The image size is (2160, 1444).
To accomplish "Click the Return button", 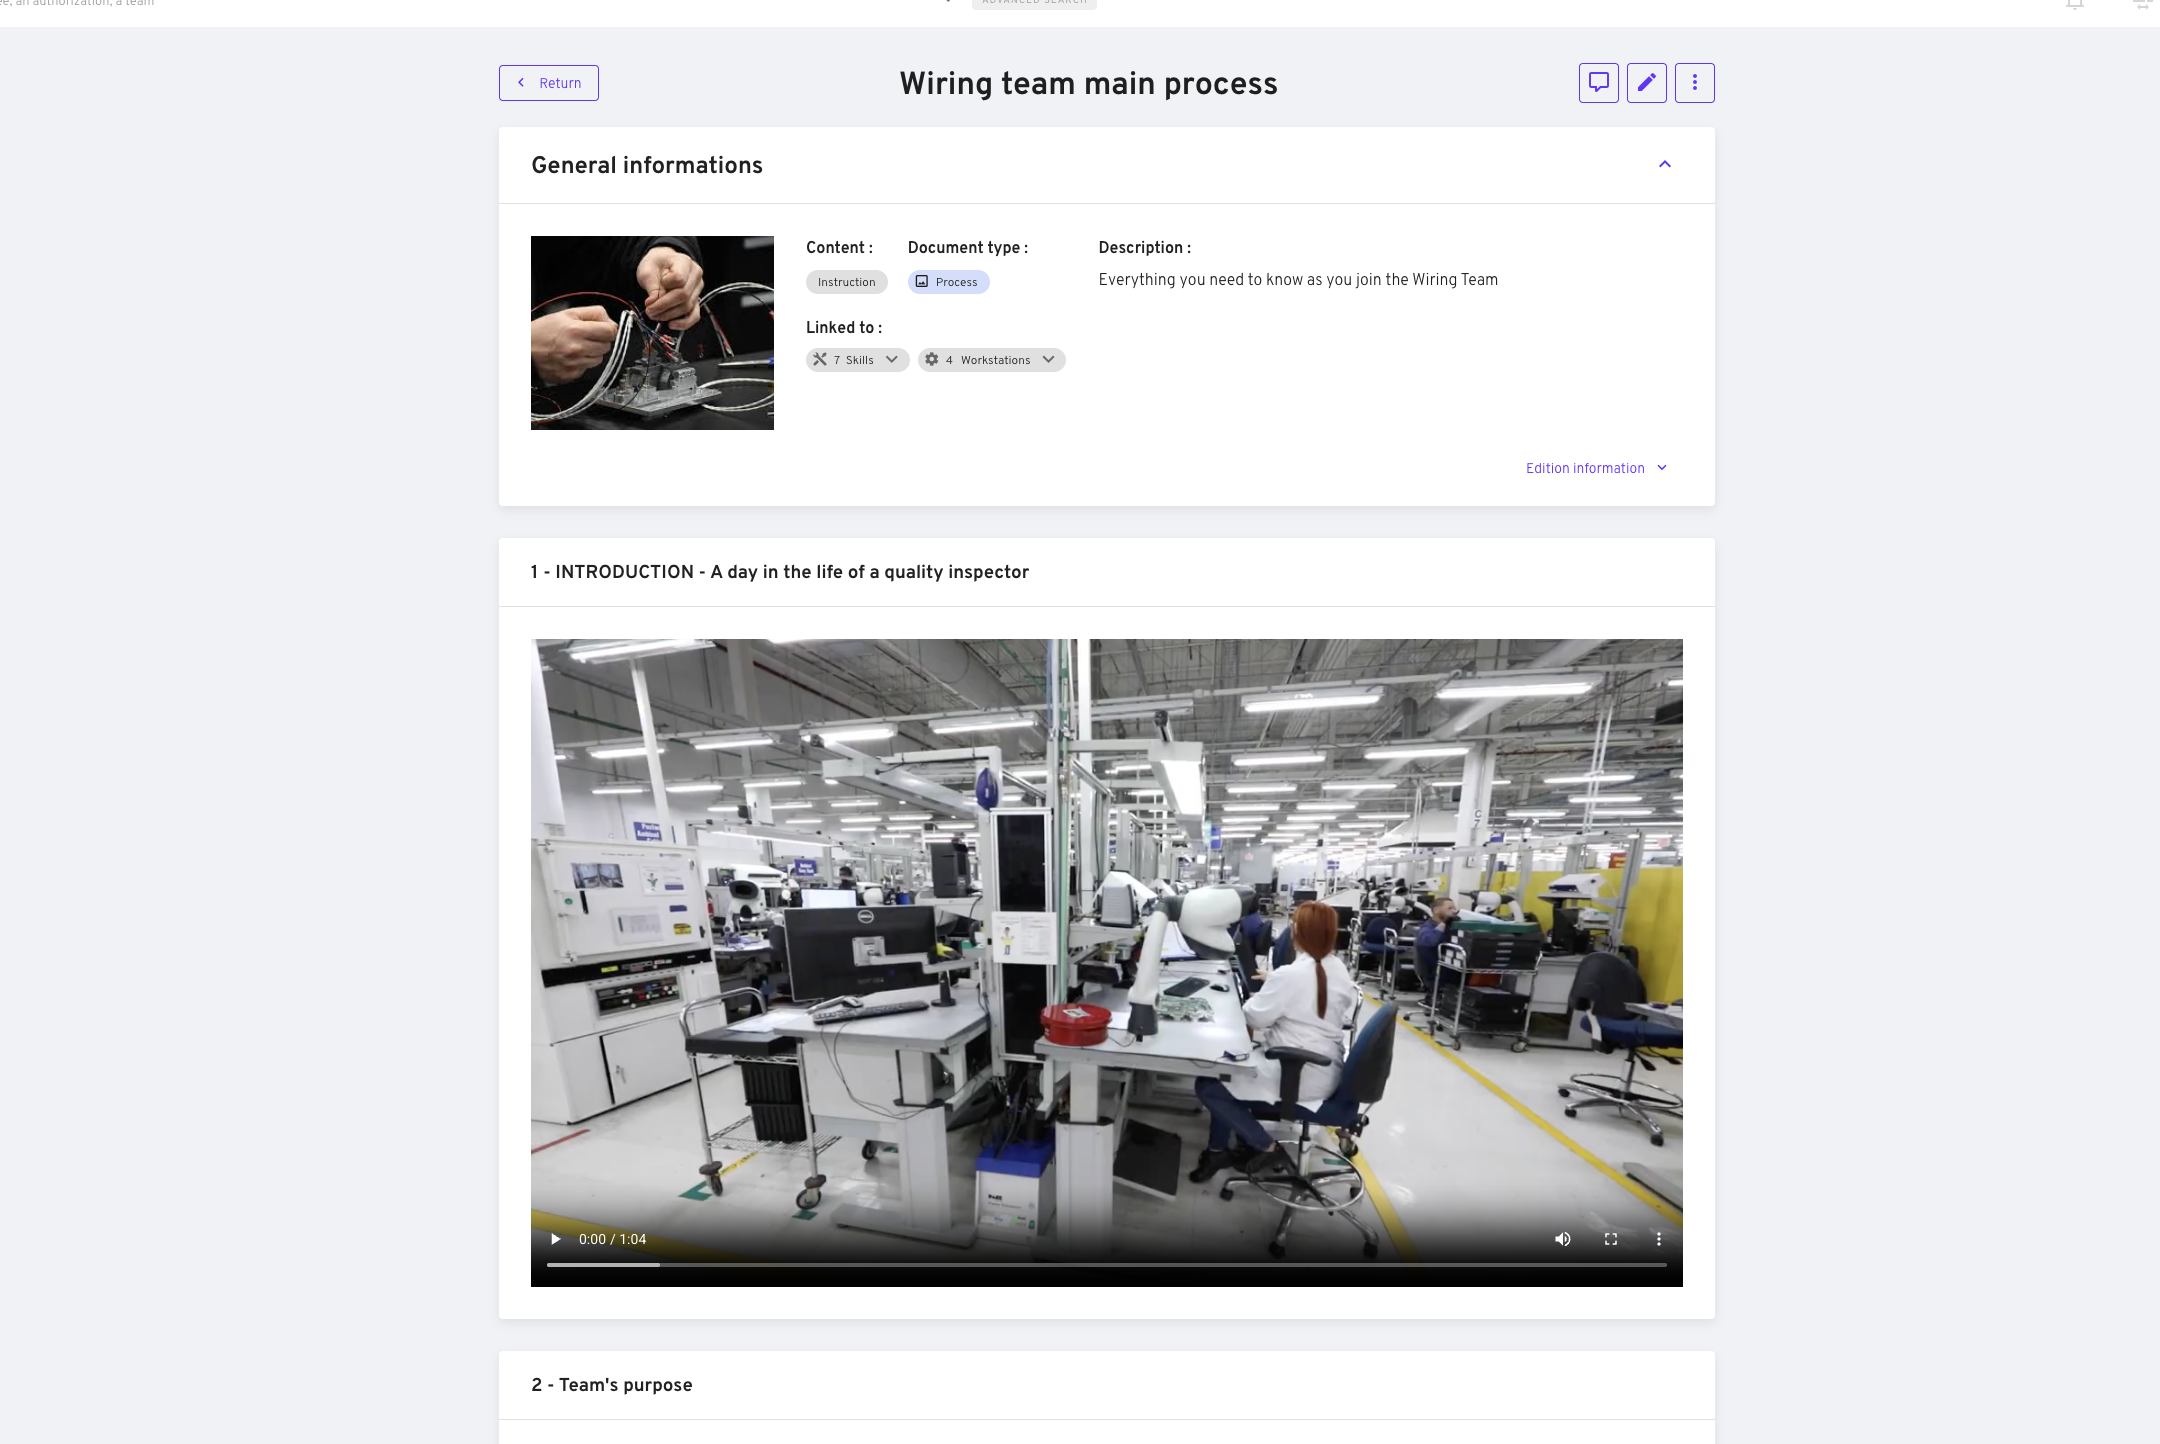I will point(549,83).
